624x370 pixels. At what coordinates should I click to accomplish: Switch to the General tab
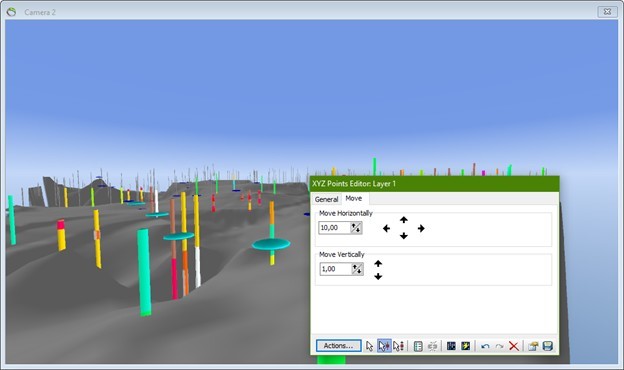point(326,199)
